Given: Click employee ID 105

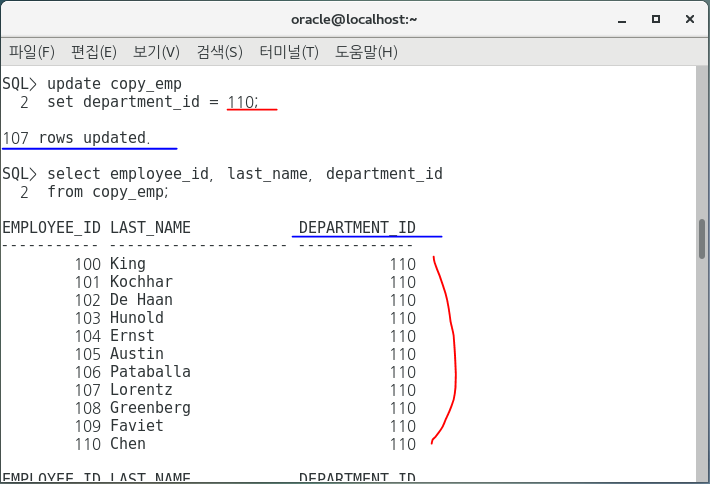Looking at the screenshot, I should (87, 354).
